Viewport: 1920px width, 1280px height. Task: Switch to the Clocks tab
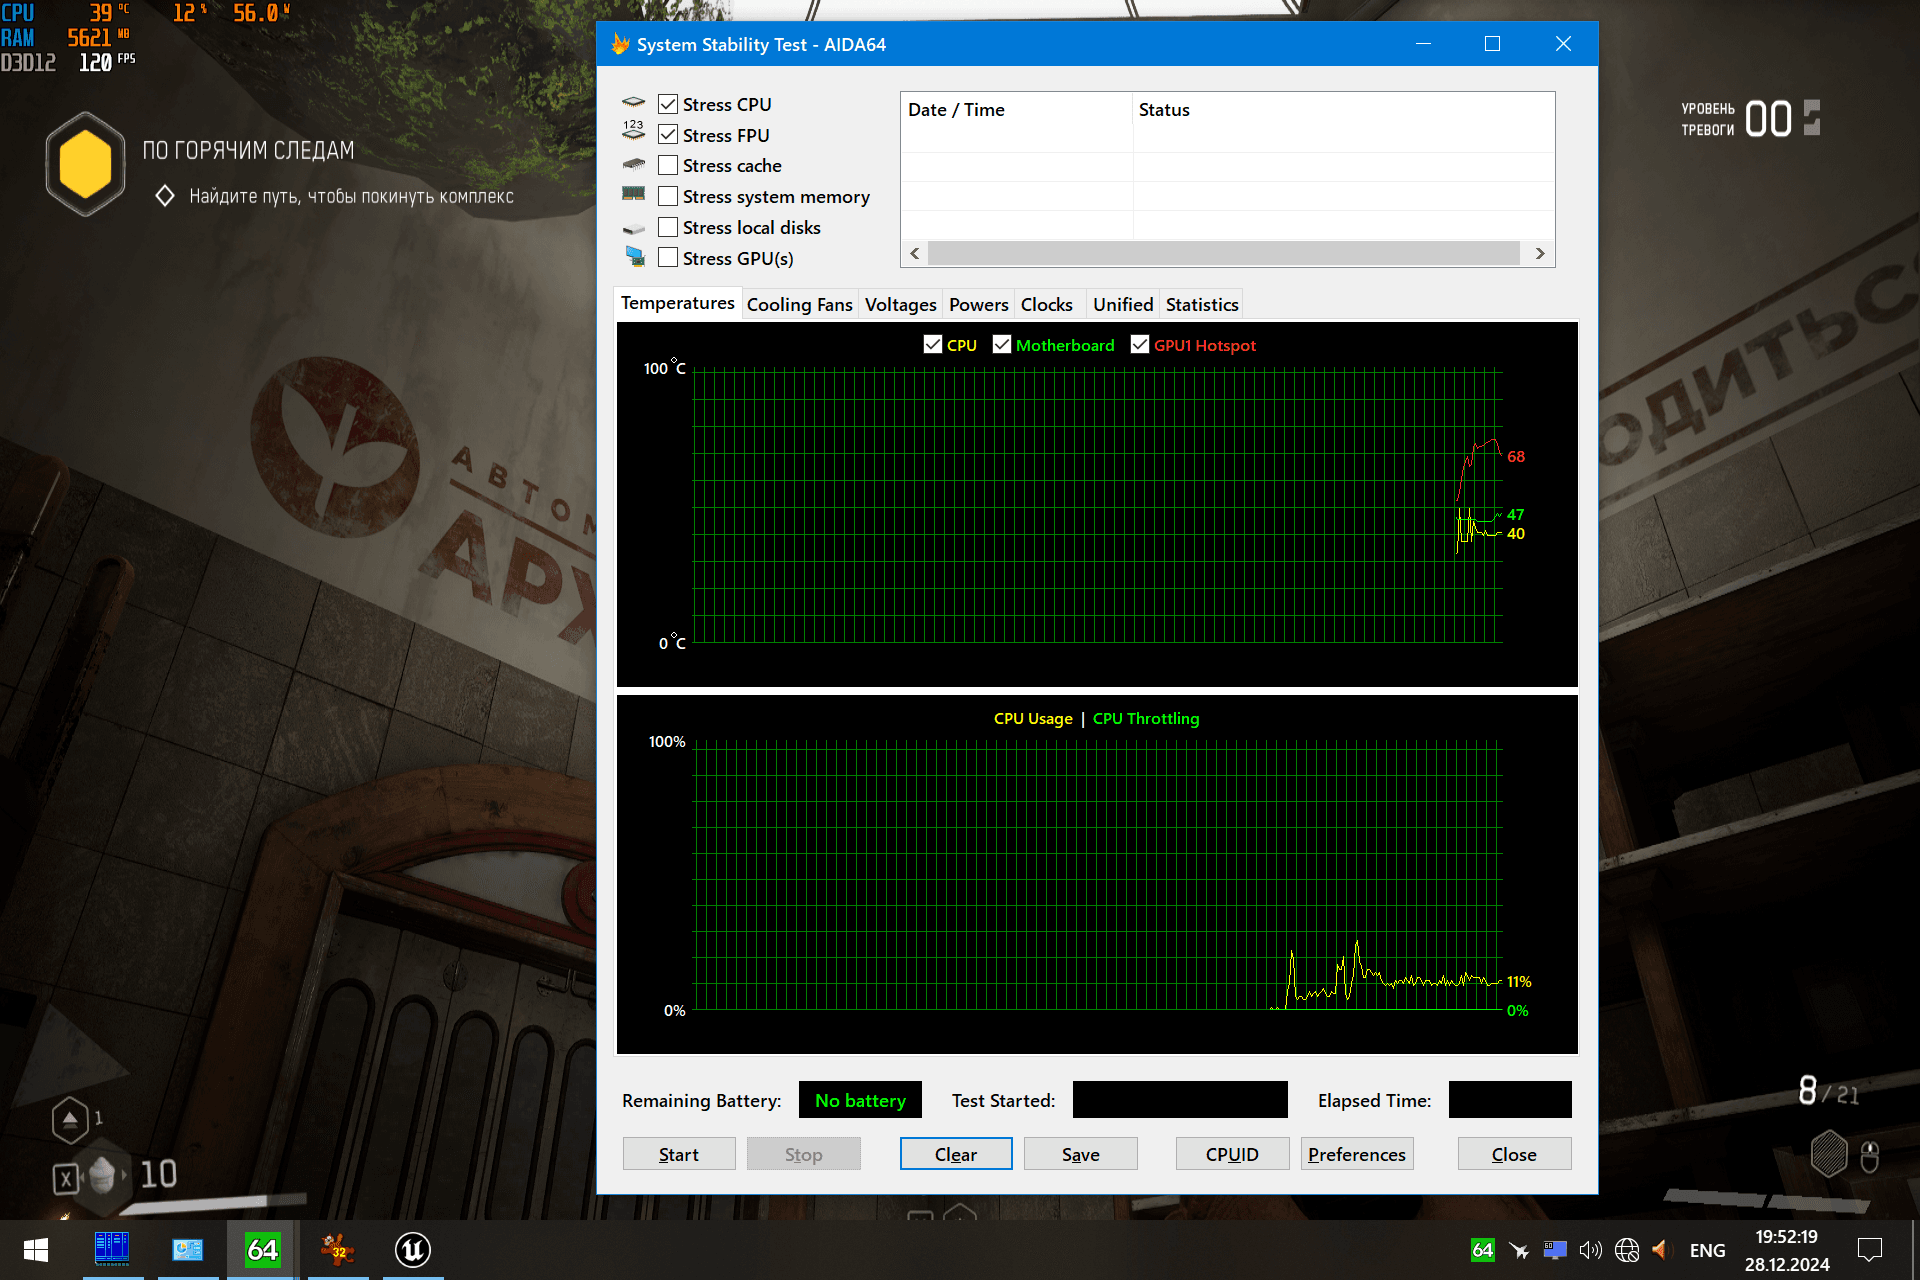[1046, 305]
